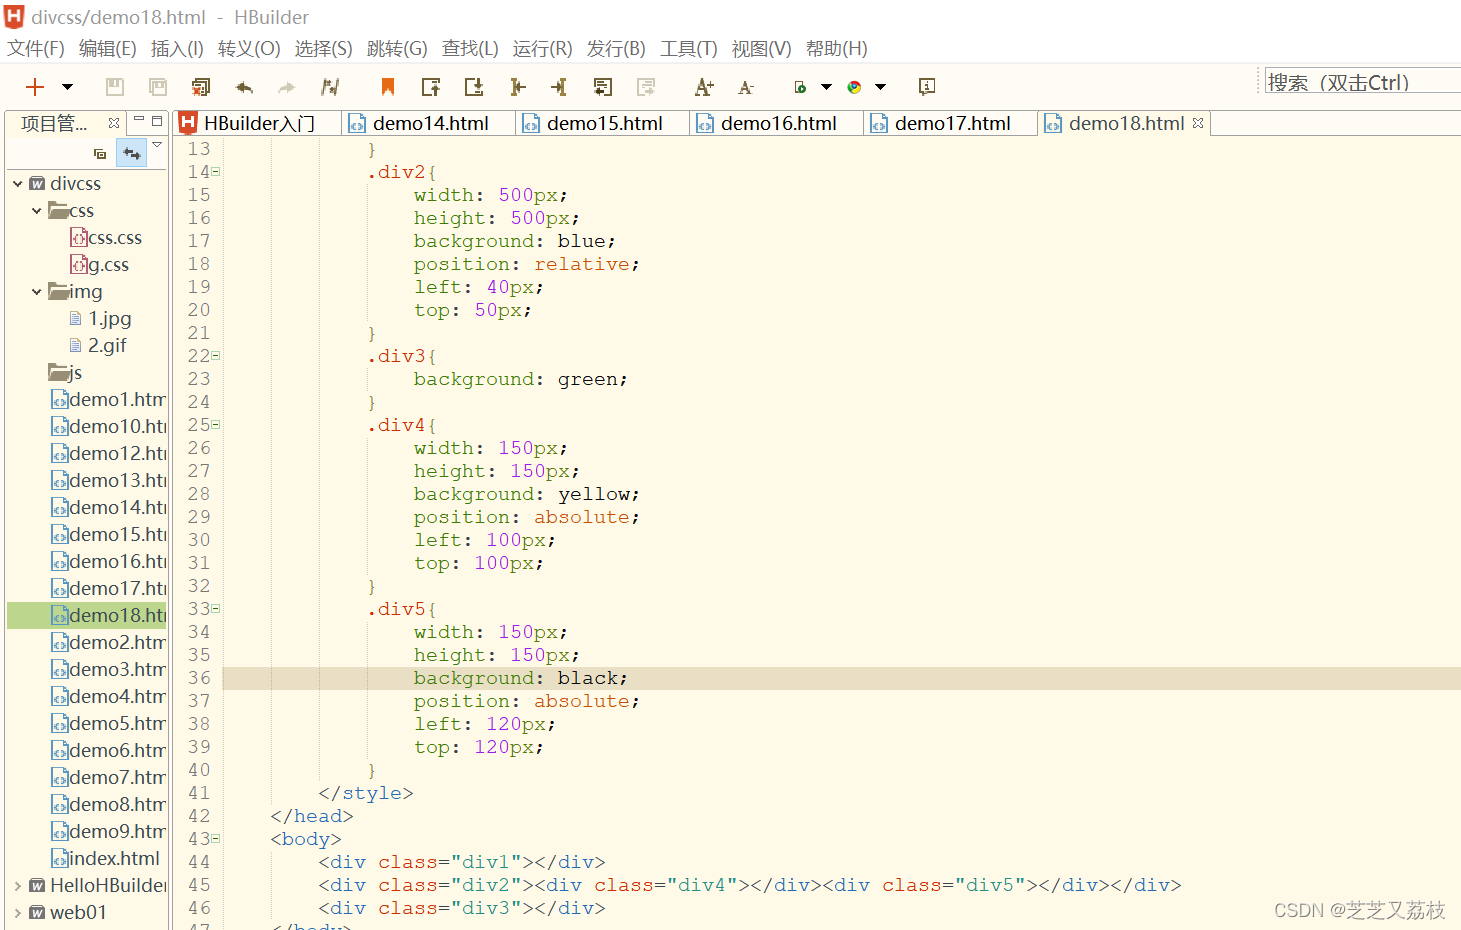The height and width of the screenshot is (930, 1461).
Task: Open the 运行(R) menu
Action: [542, 49]
